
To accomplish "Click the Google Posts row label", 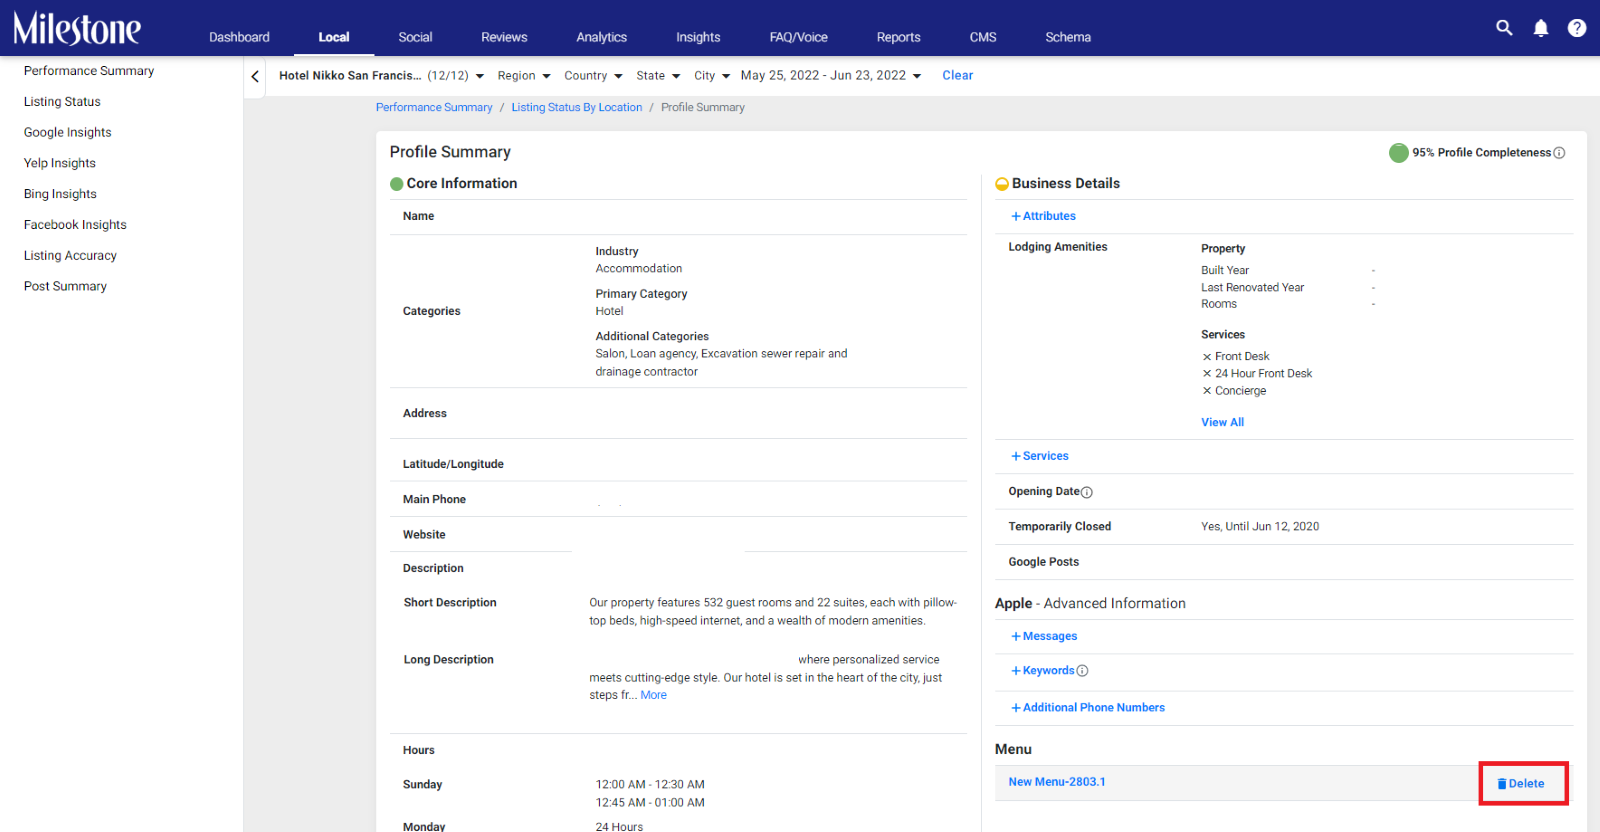I will pos(1043,562).
